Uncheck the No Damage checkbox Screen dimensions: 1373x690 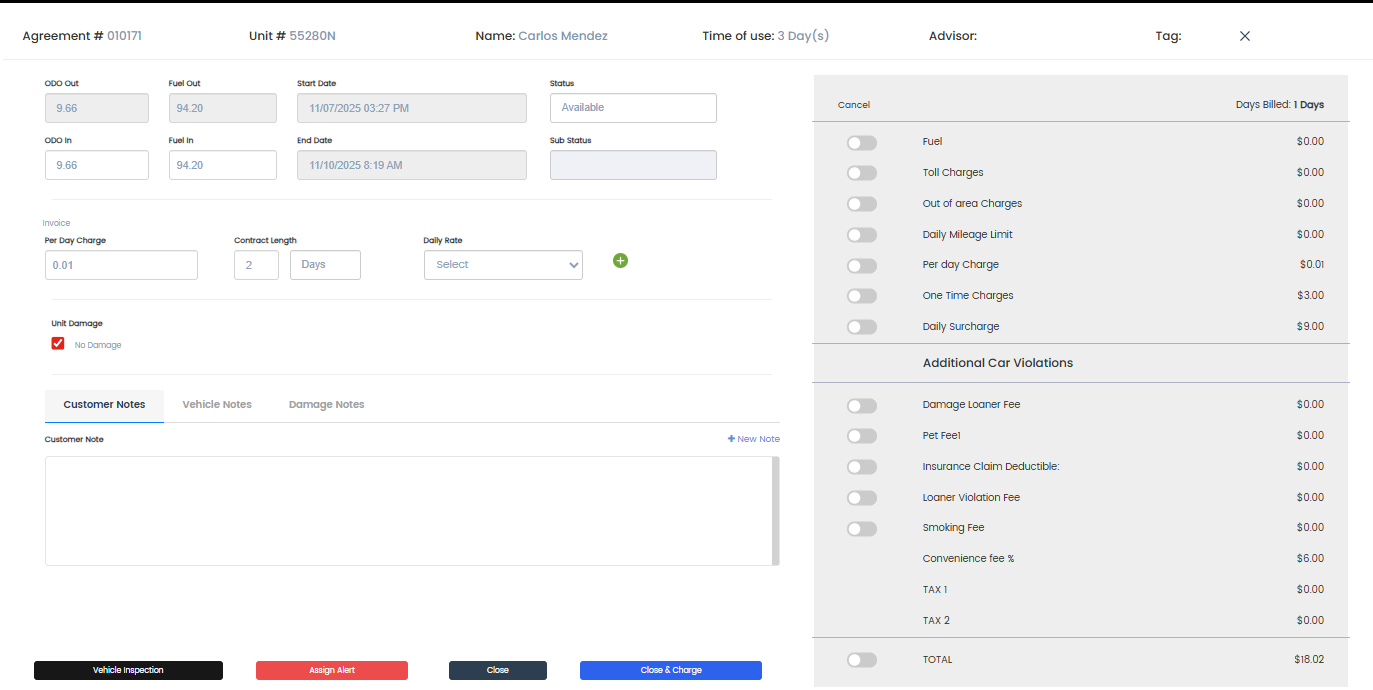(x=58, y=344)
